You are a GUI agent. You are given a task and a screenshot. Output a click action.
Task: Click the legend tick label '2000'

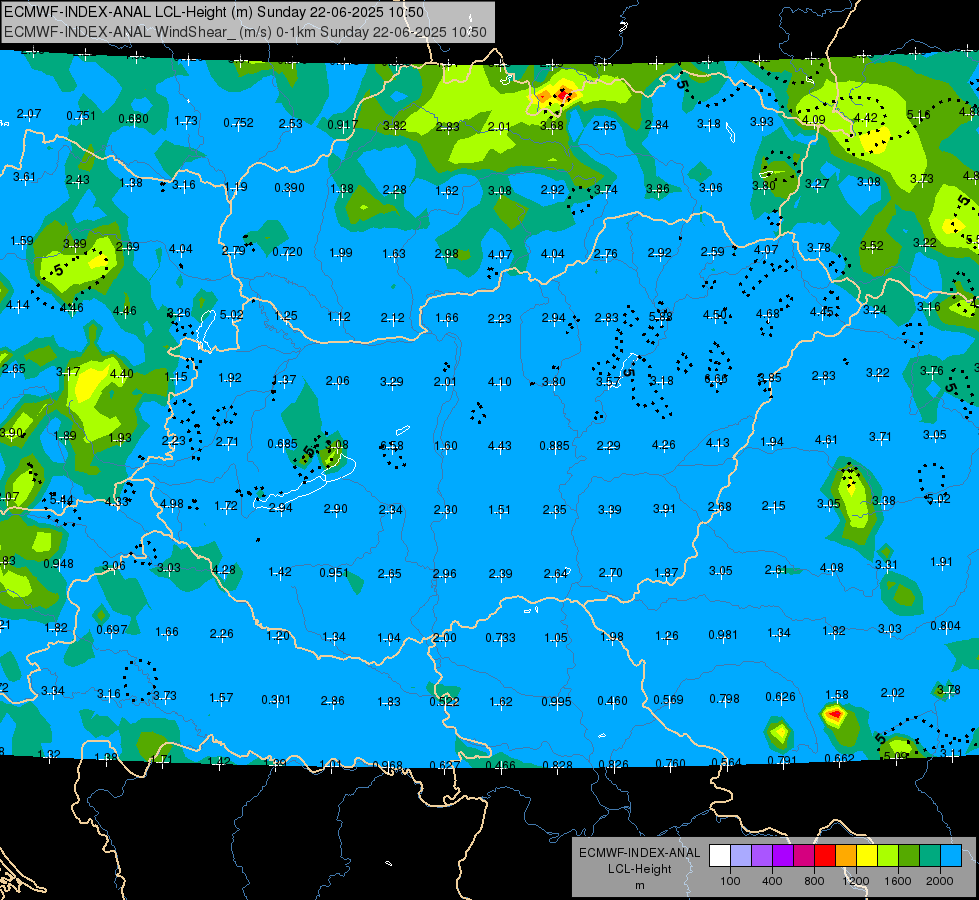tap(940, 881)
